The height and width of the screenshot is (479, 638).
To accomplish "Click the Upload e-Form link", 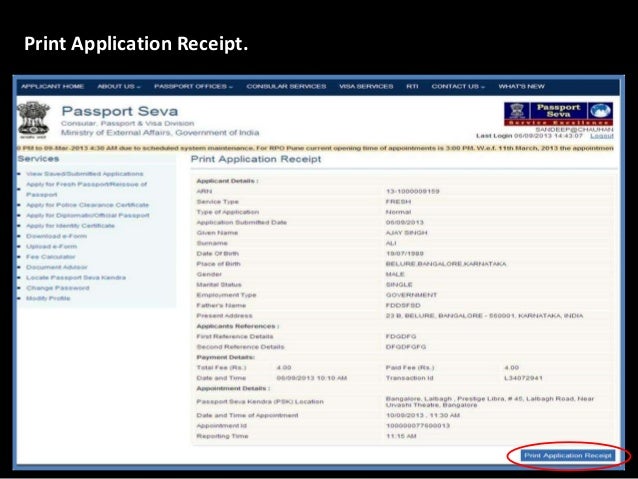I will [x=51, y=246].
